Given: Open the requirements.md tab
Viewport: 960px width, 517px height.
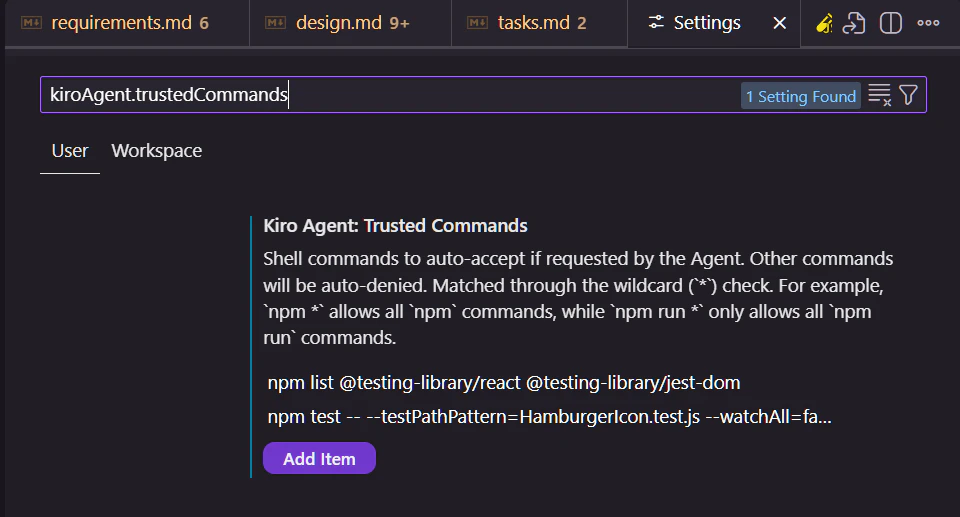Looking at the screenshot, I should [127, 23].
